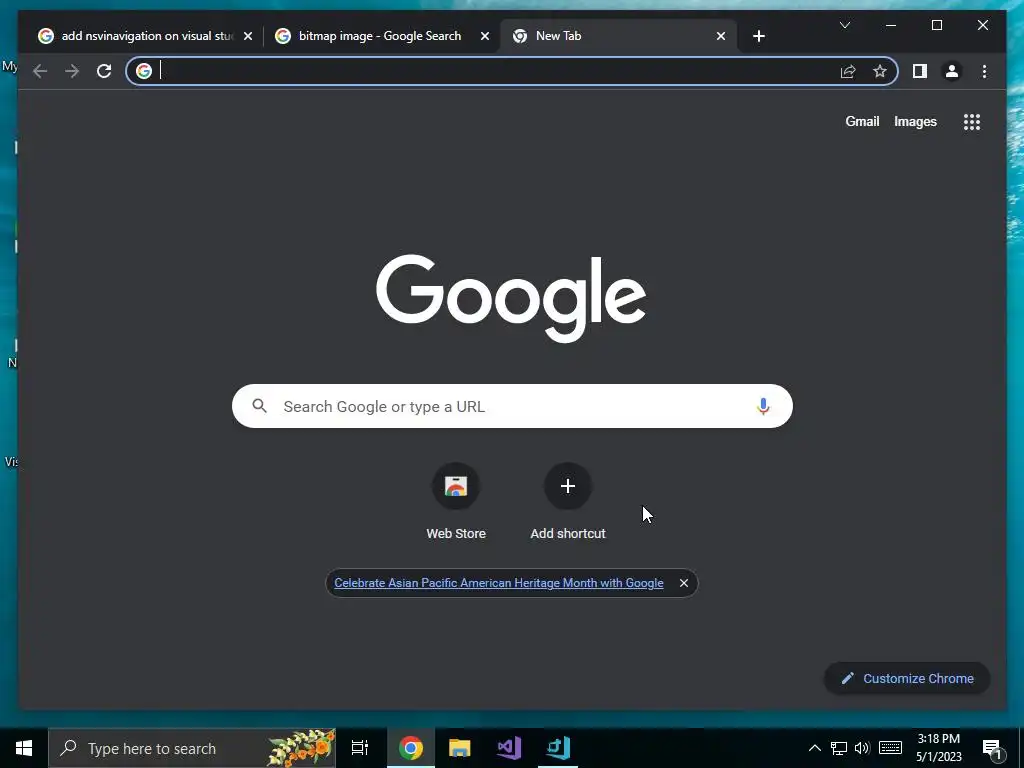This screenshot has height=768, width=1024.
Task: Bookmark this tab with the star icon
Action: click(880, 71)
